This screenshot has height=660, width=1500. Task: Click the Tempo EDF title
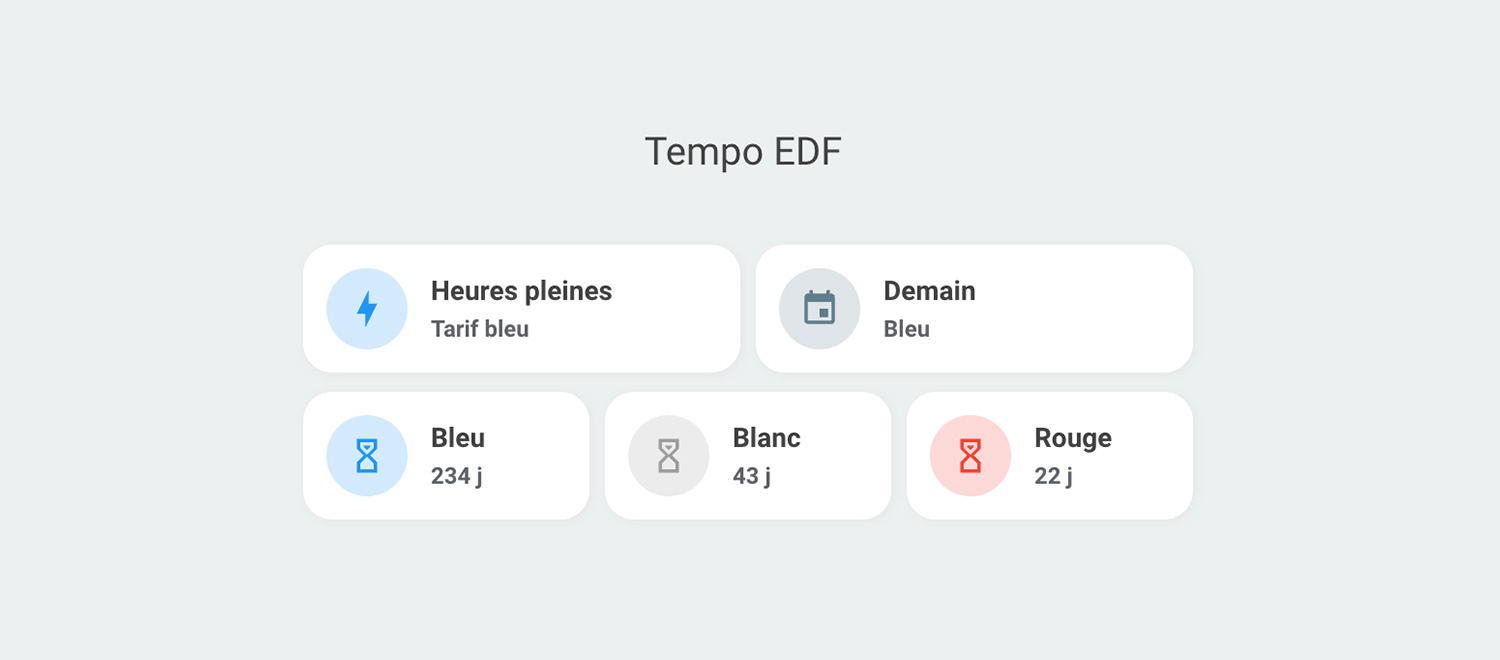pos(743,151)
